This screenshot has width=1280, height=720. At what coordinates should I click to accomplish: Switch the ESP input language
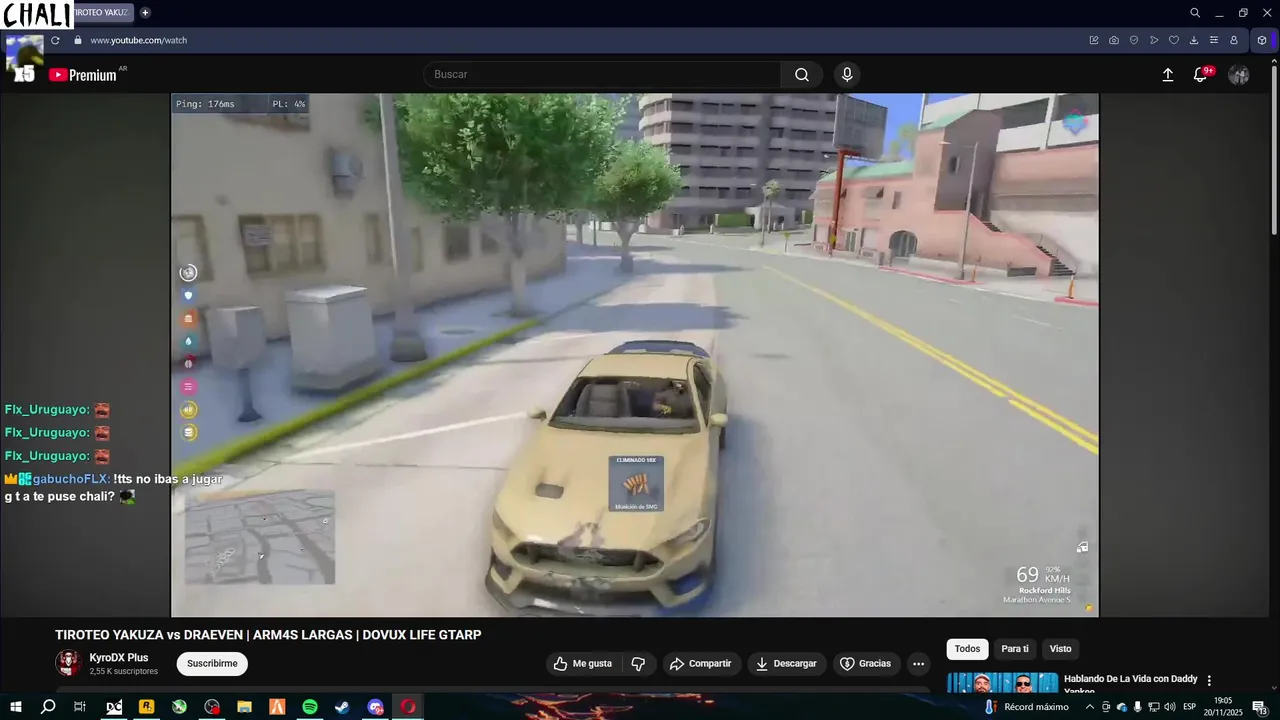coord(1190,707)
